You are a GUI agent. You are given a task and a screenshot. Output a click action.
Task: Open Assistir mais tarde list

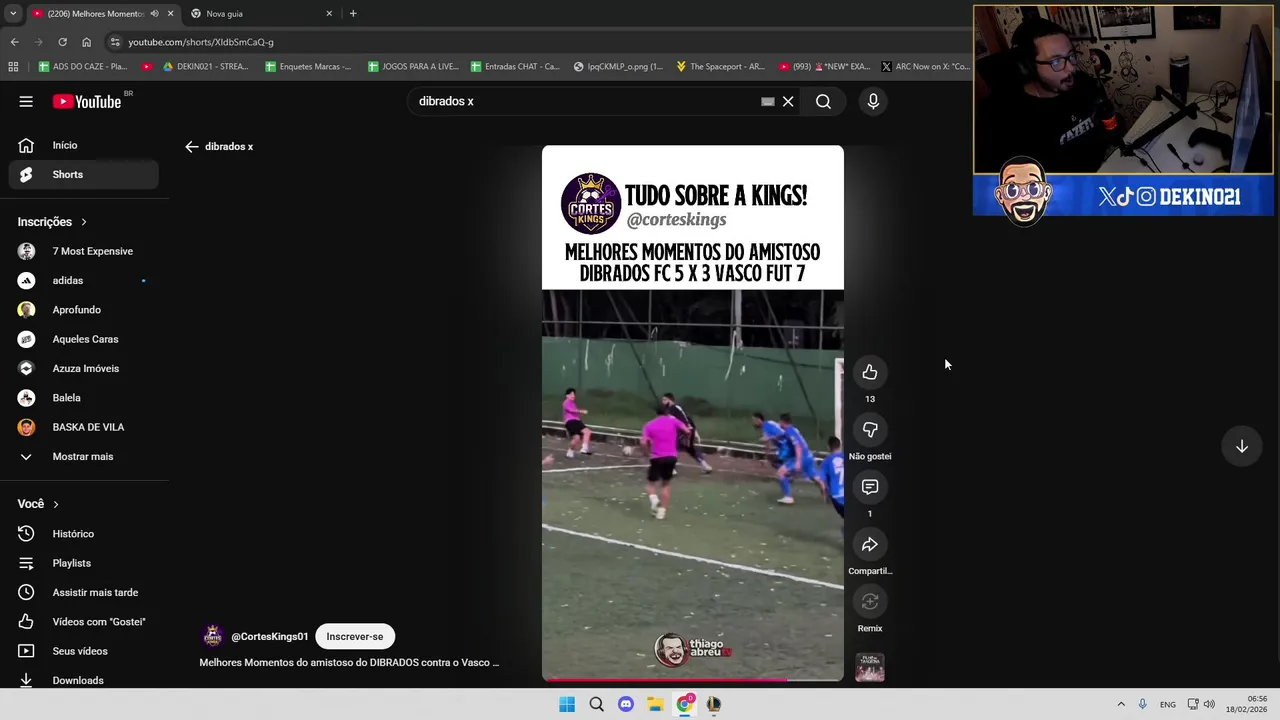tap(84, 592)
